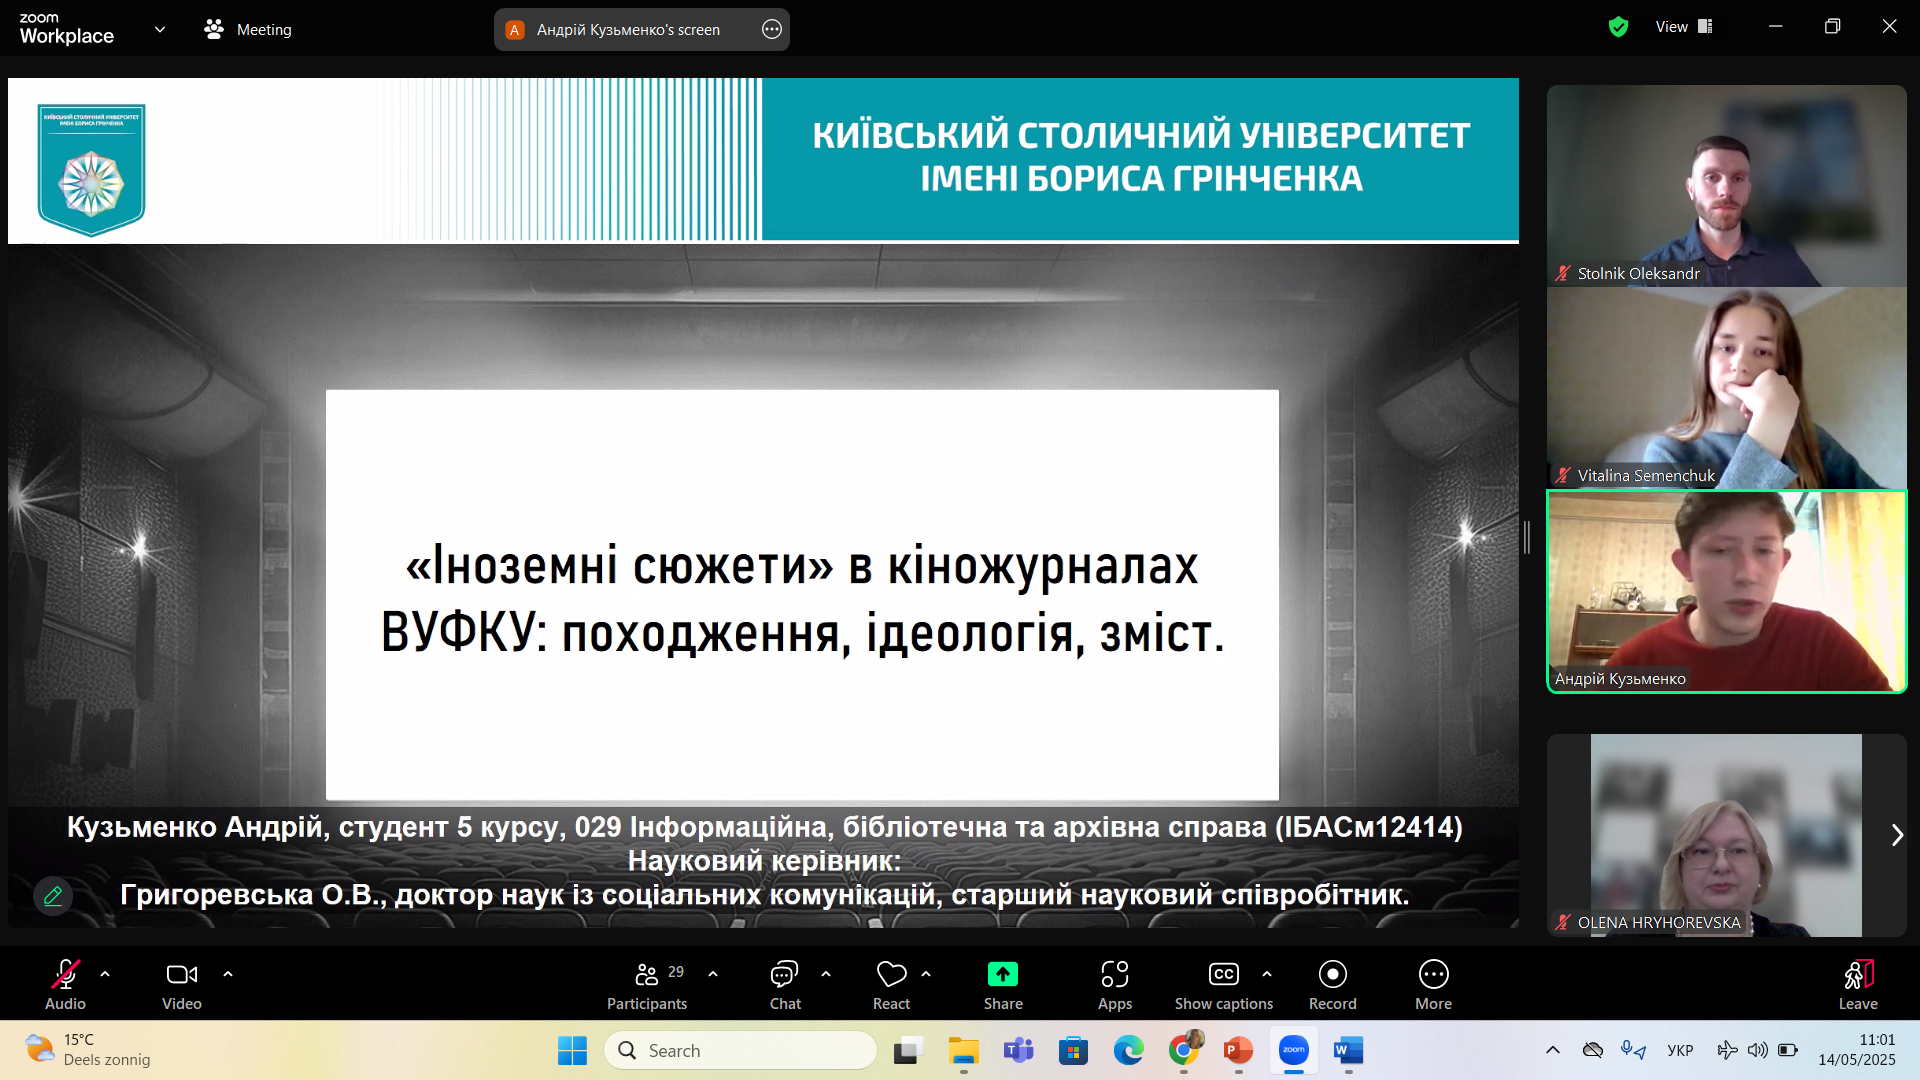Click the green Share screen icon
The width and height of the screenshot is (1920, 1080).
(1002, 974)
